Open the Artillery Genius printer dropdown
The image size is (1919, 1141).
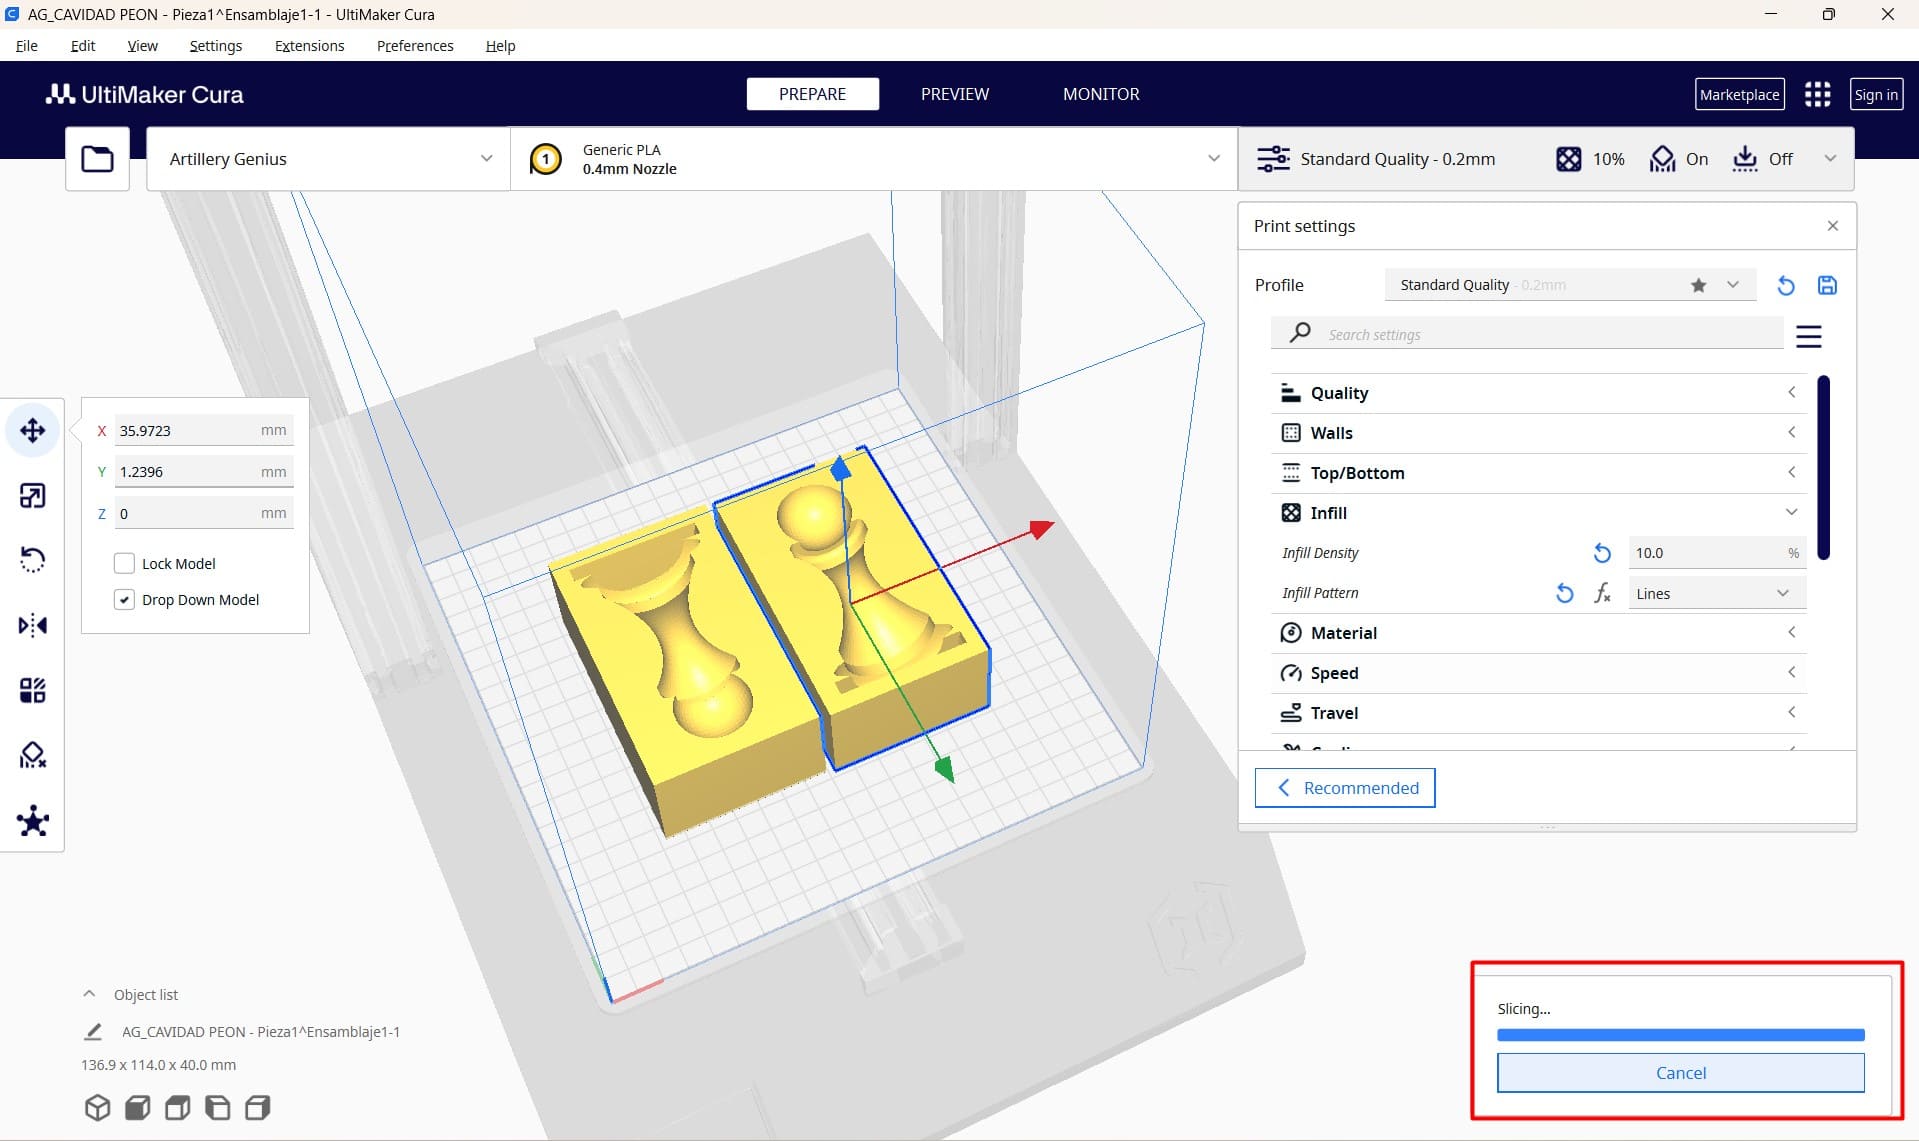pos(328,159)
